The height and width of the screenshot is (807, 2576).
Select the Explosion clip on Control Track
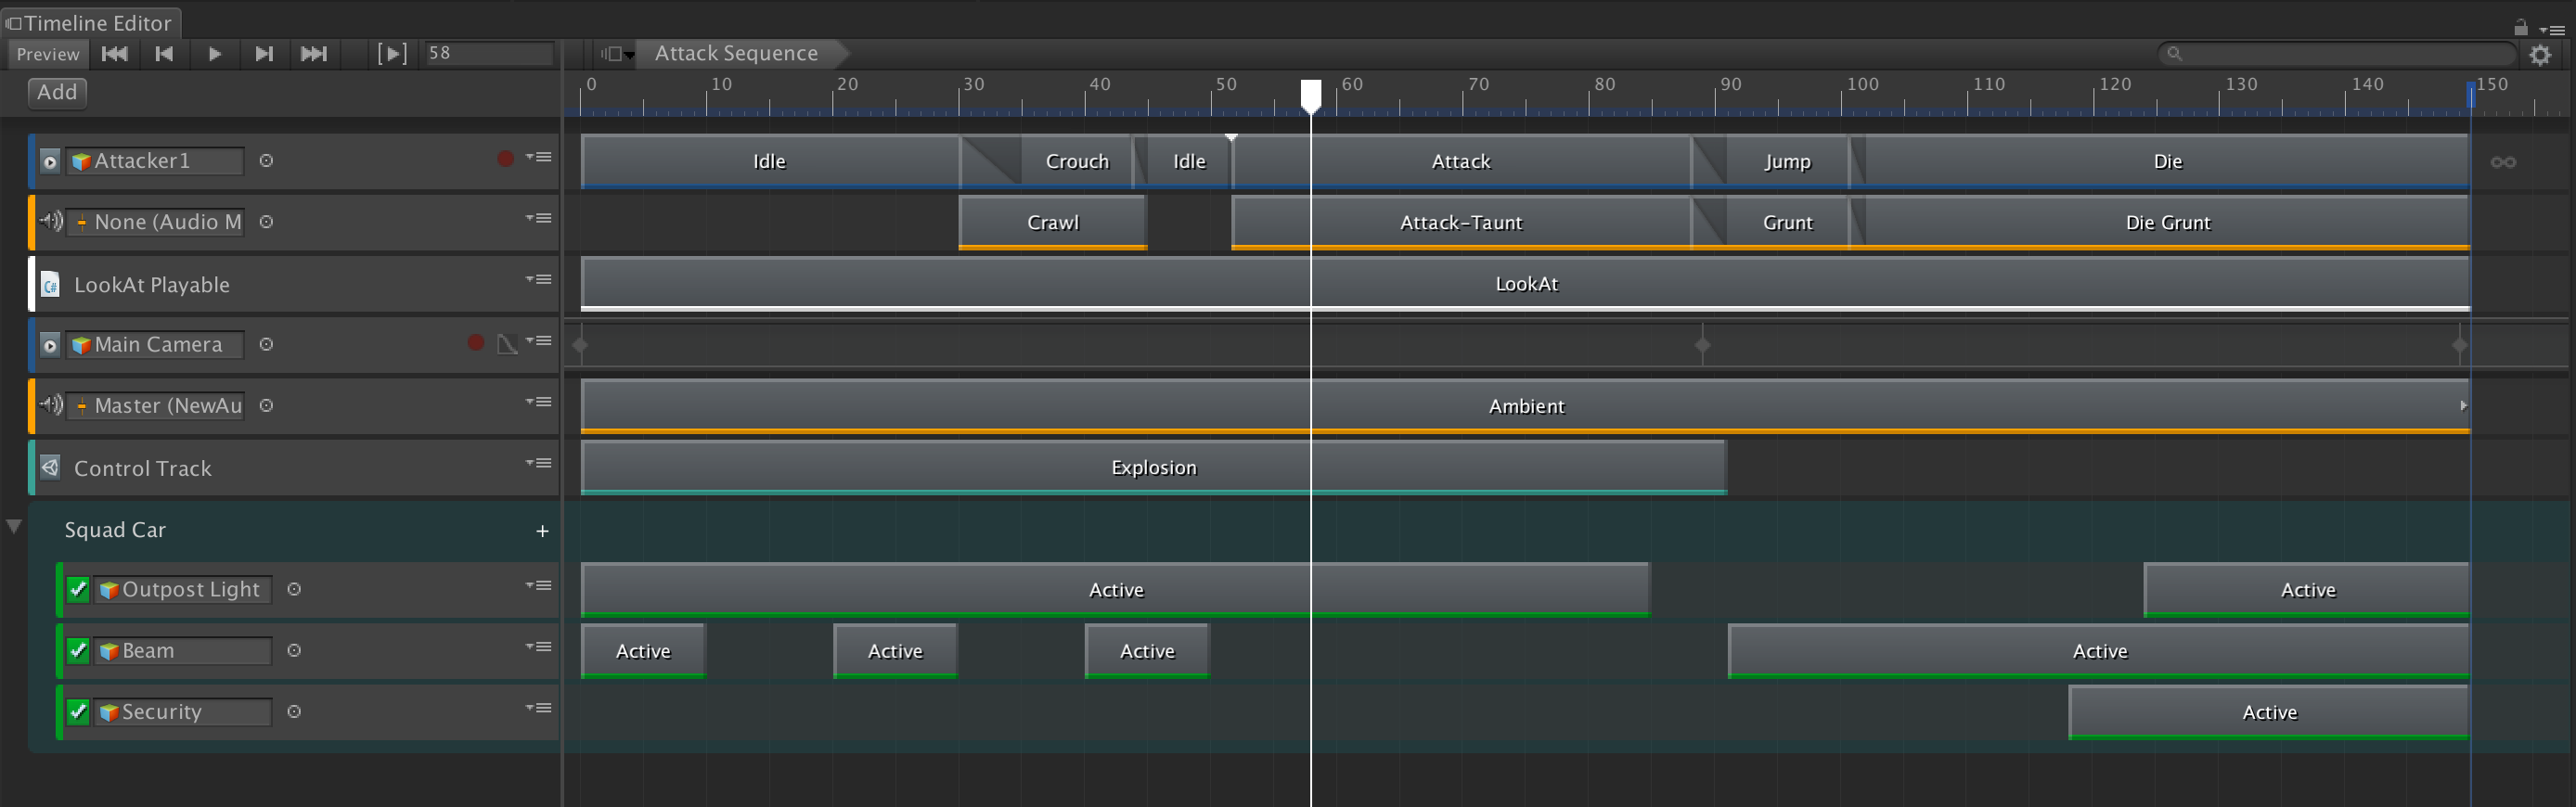tap(1153, 467)
